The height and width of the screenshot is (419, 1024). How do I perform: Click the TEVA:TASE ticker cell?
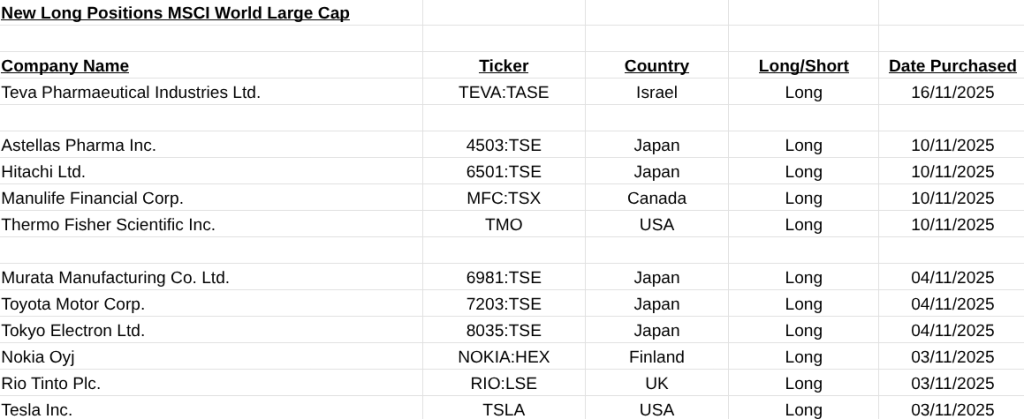[x=503, y=92]
